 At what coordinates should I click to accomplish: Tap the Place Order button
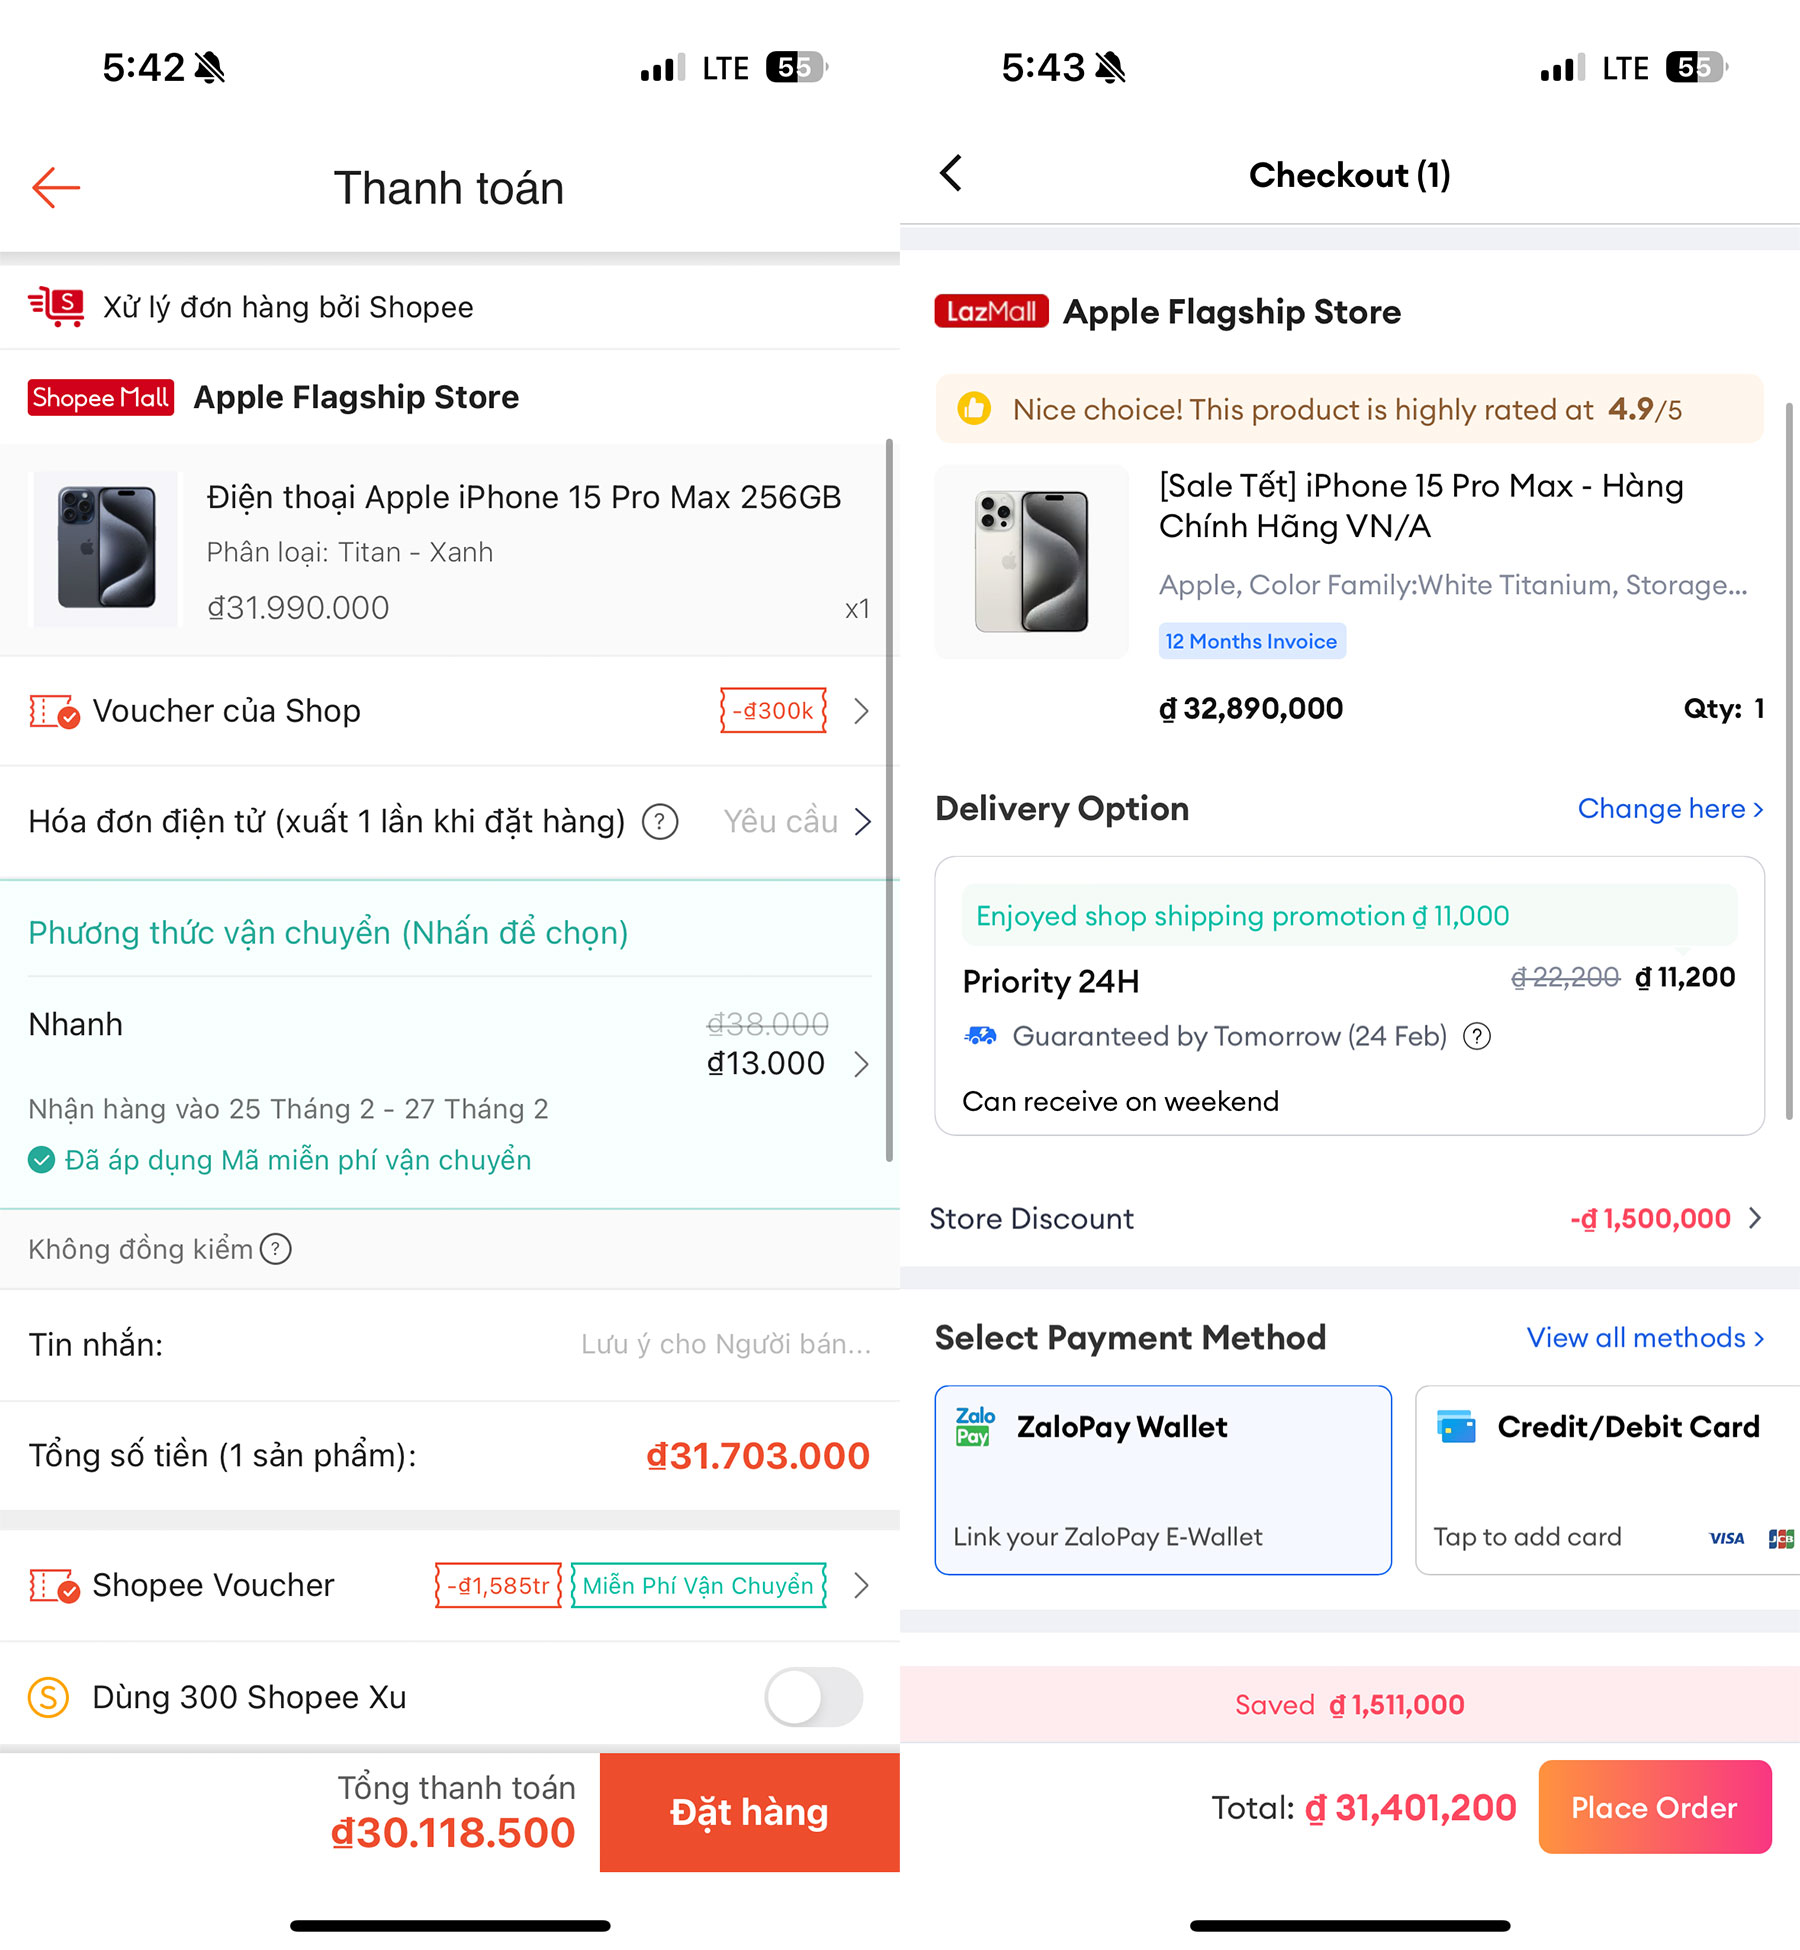[1655, 1807]
